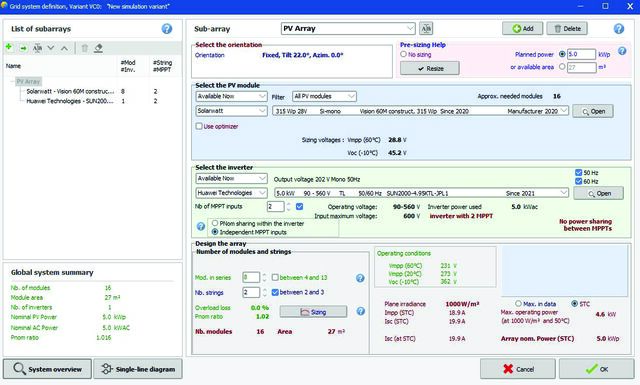Click available area m² input field
Viewport: 640px width, 385px height.
click(582, 67)
